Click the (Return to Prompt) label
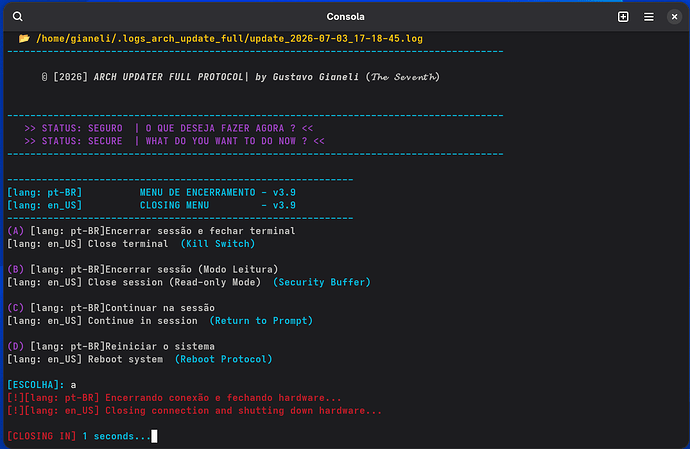 261,321
